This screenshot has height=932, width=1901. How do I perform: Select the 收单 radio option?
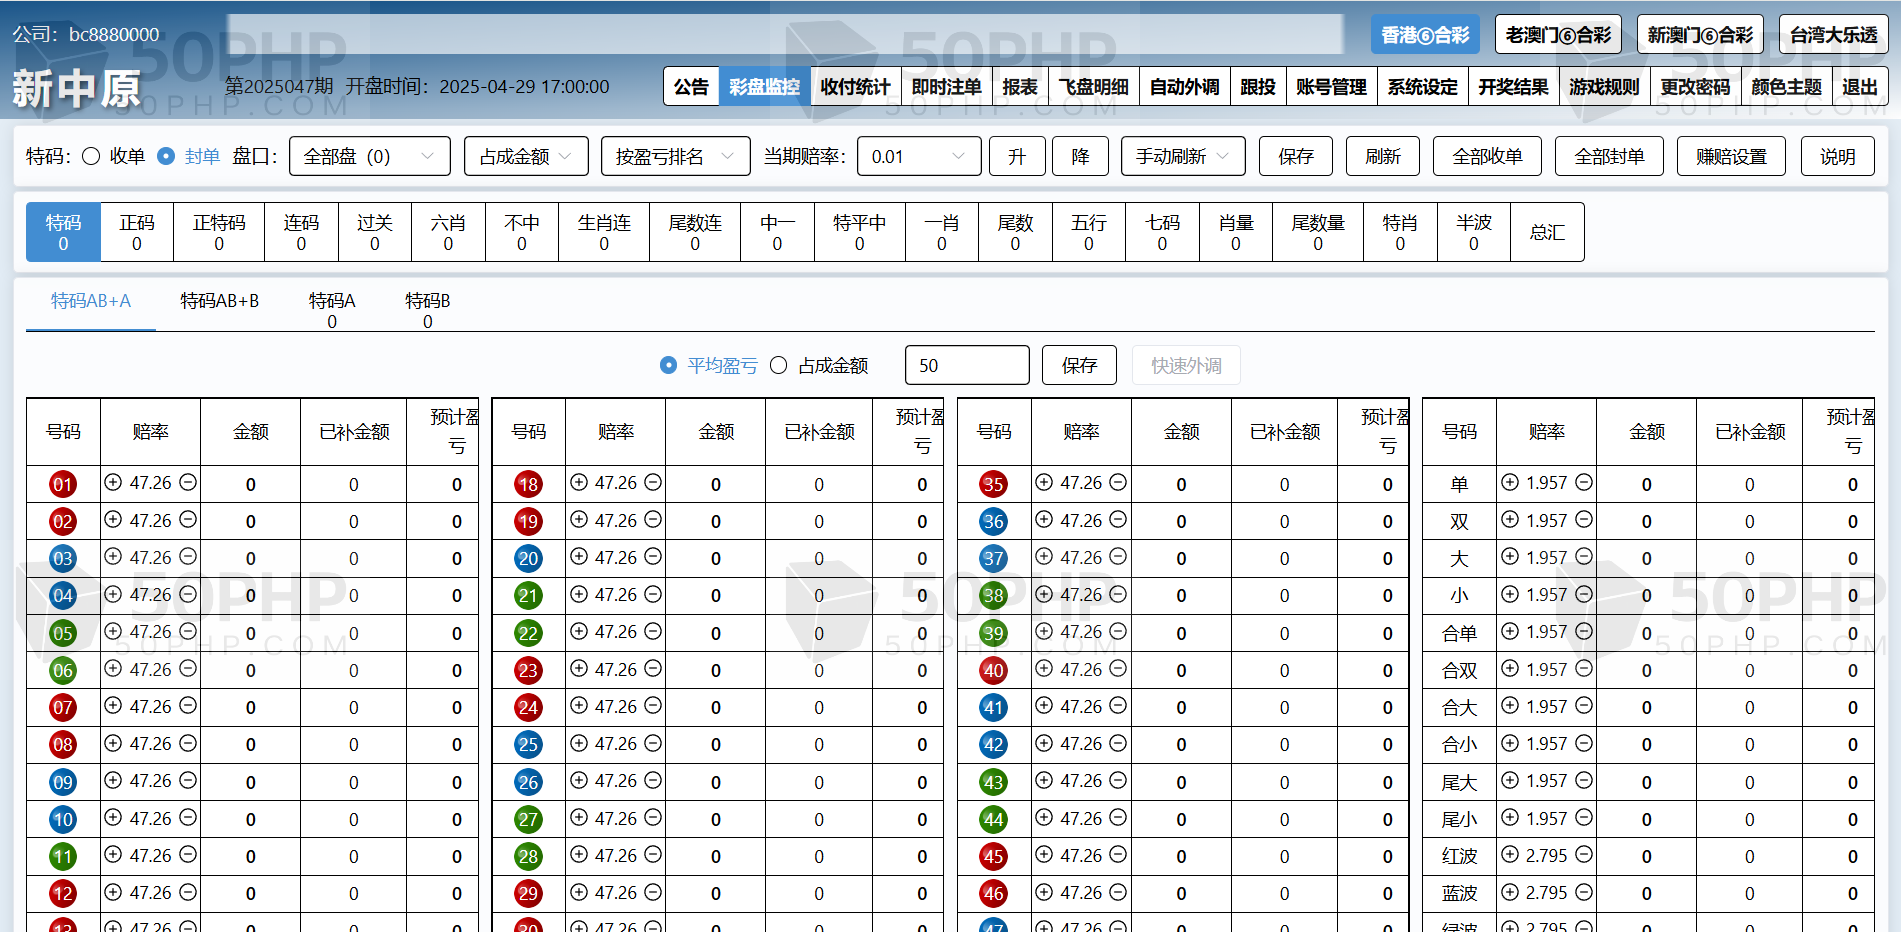click(91, 157)
